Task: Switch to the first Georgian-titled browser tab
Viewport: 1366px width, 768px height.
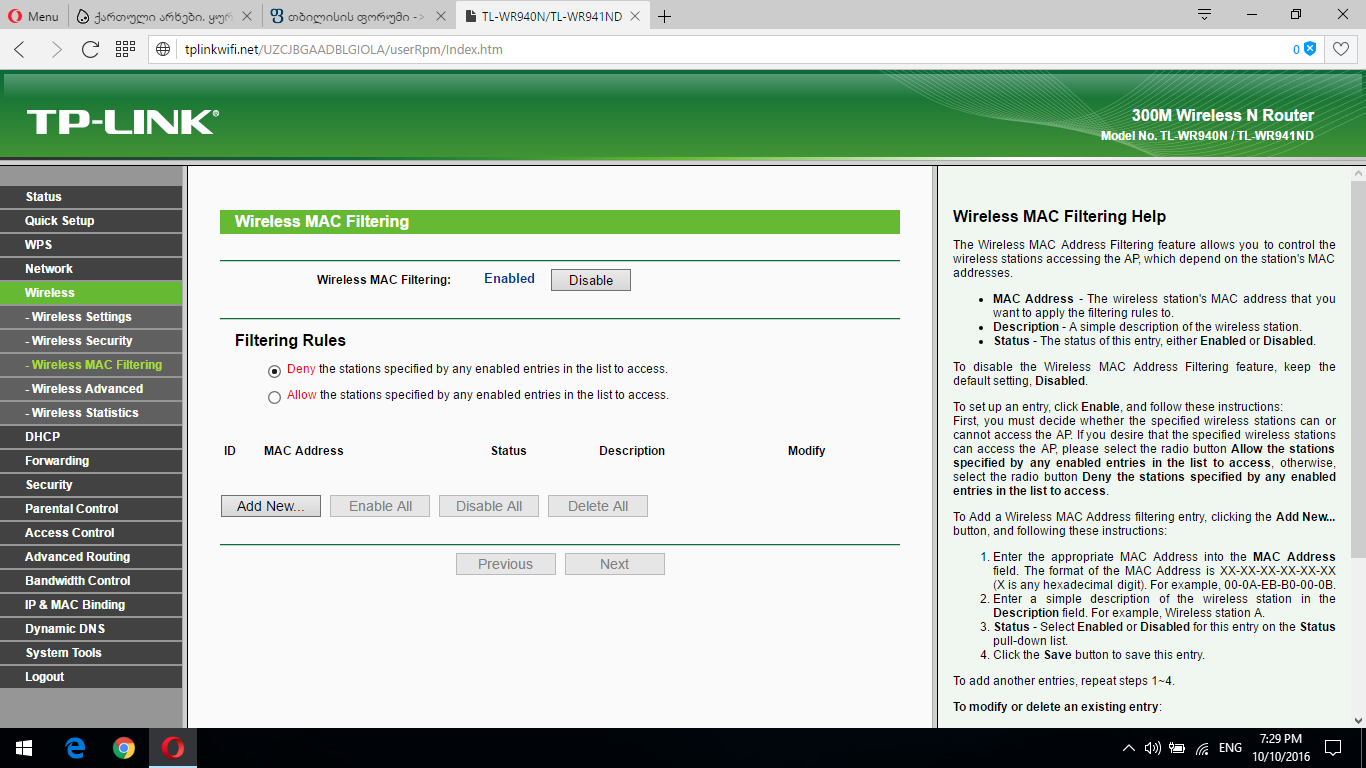Action: (x=164, y=16)
